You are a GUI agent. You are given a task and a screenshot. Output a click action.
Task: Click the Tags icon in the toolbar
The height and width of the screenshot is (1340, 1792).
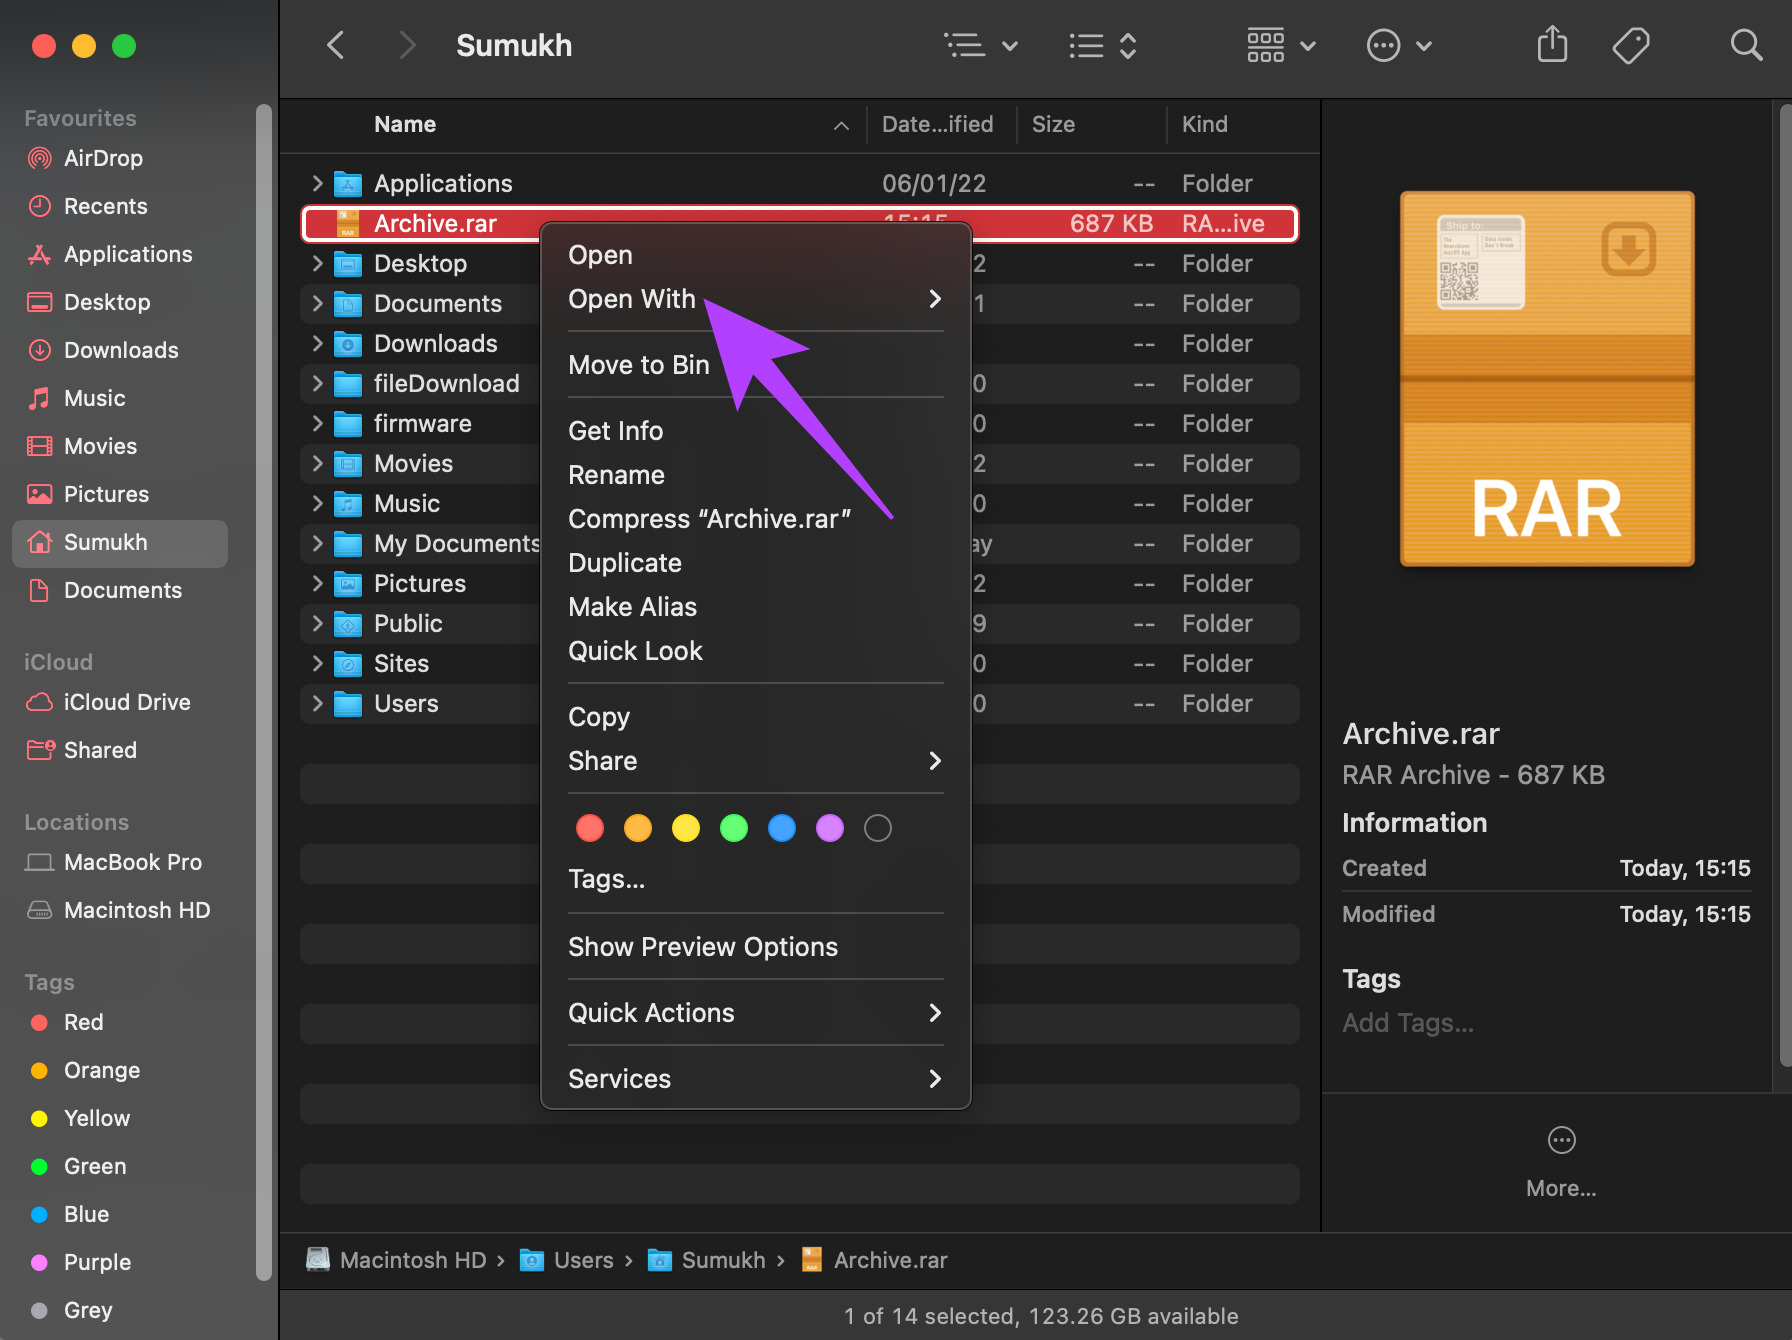(1631, 45)
